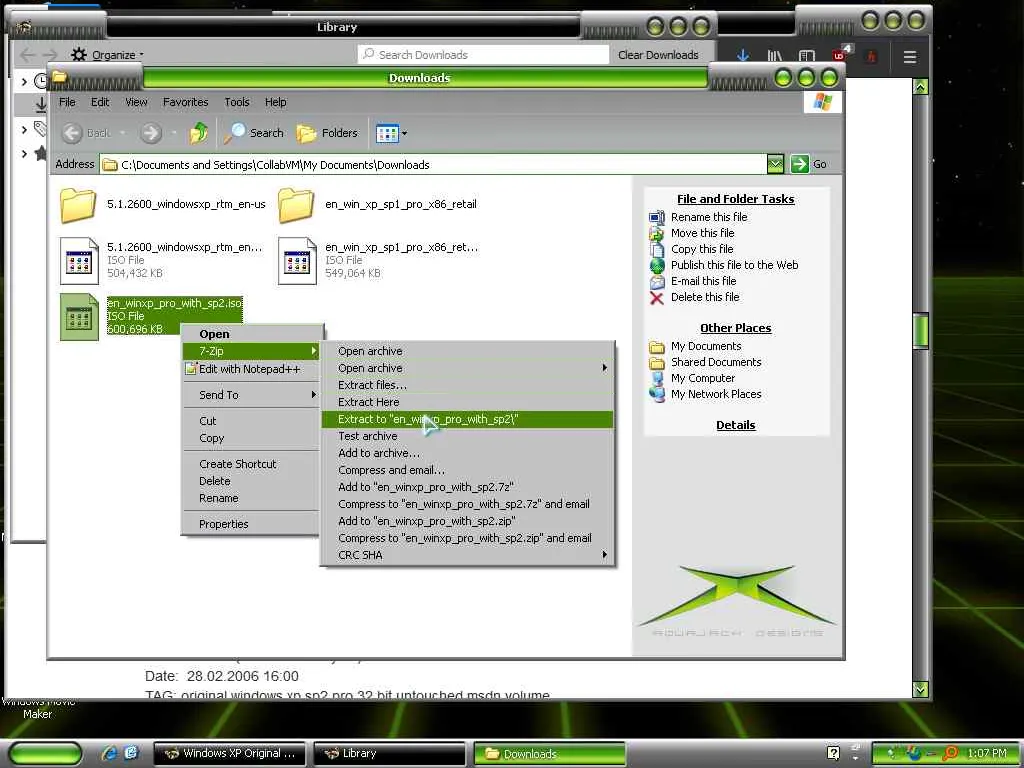
Task: Select the 504,432 KB ISO file icon
Action: point(78,261)
